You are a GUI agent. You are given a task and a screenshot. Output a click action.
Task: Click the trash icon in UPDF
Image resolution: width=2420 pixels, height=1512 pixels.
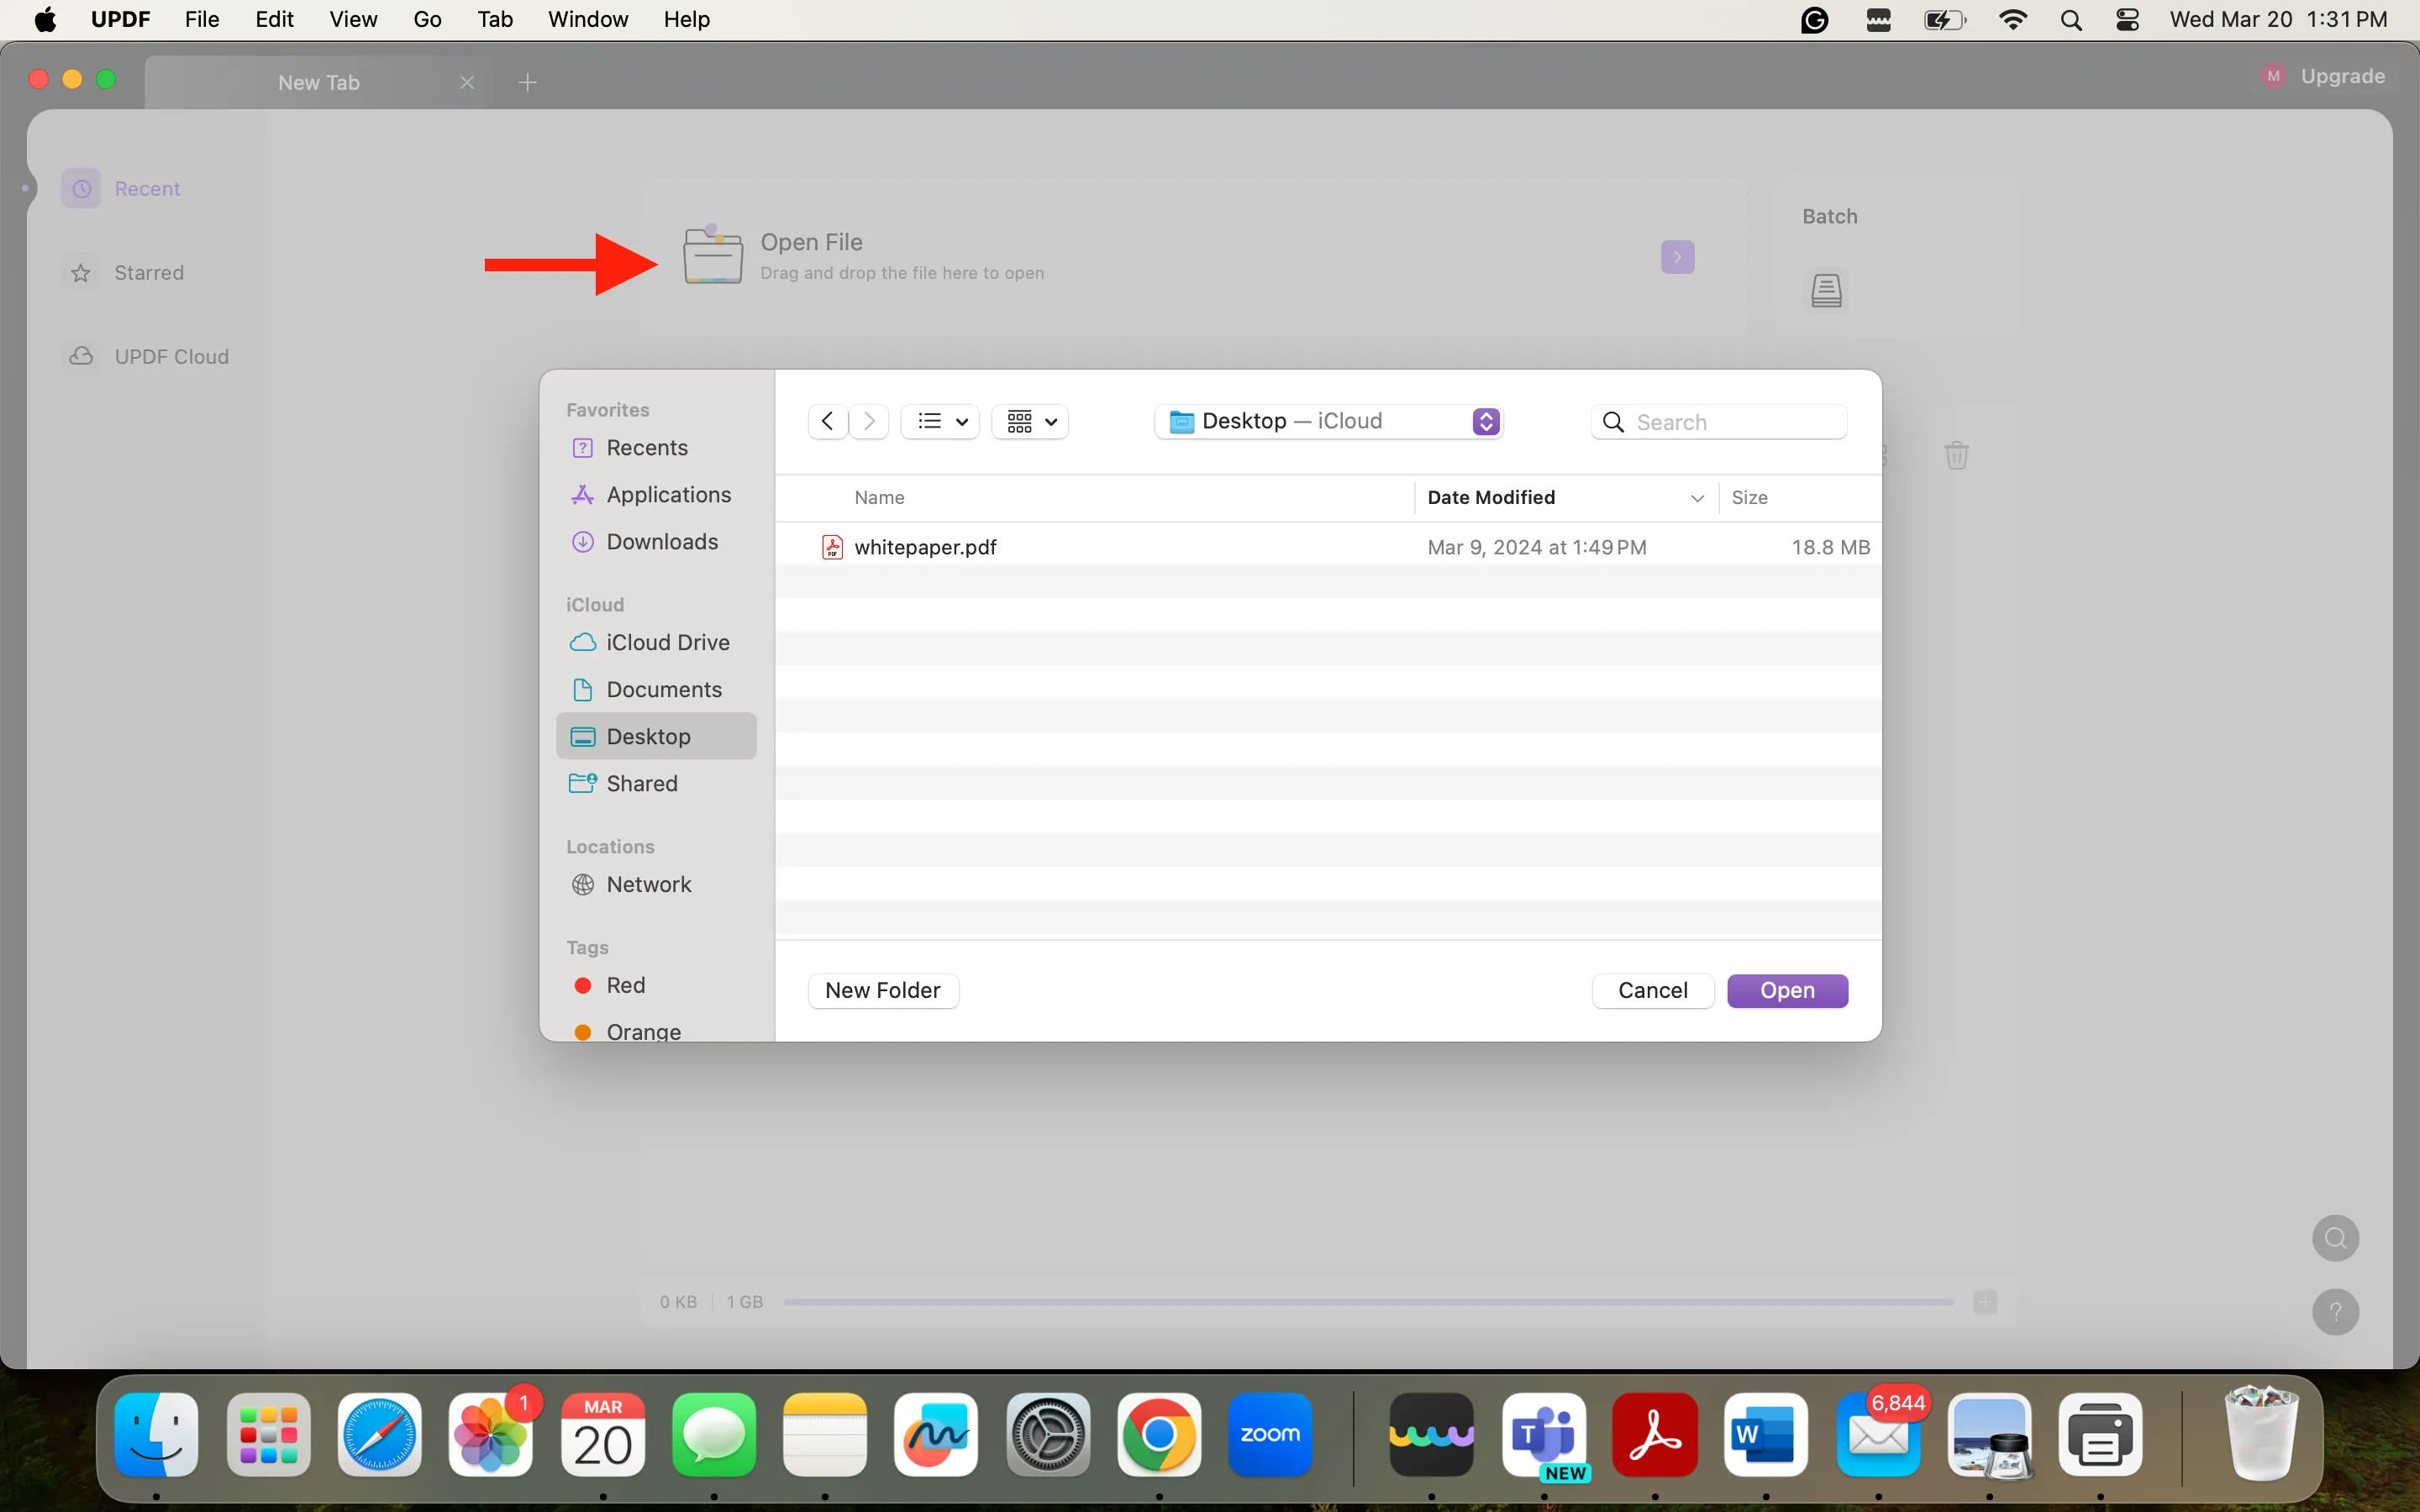click(x=1956, y=456)
